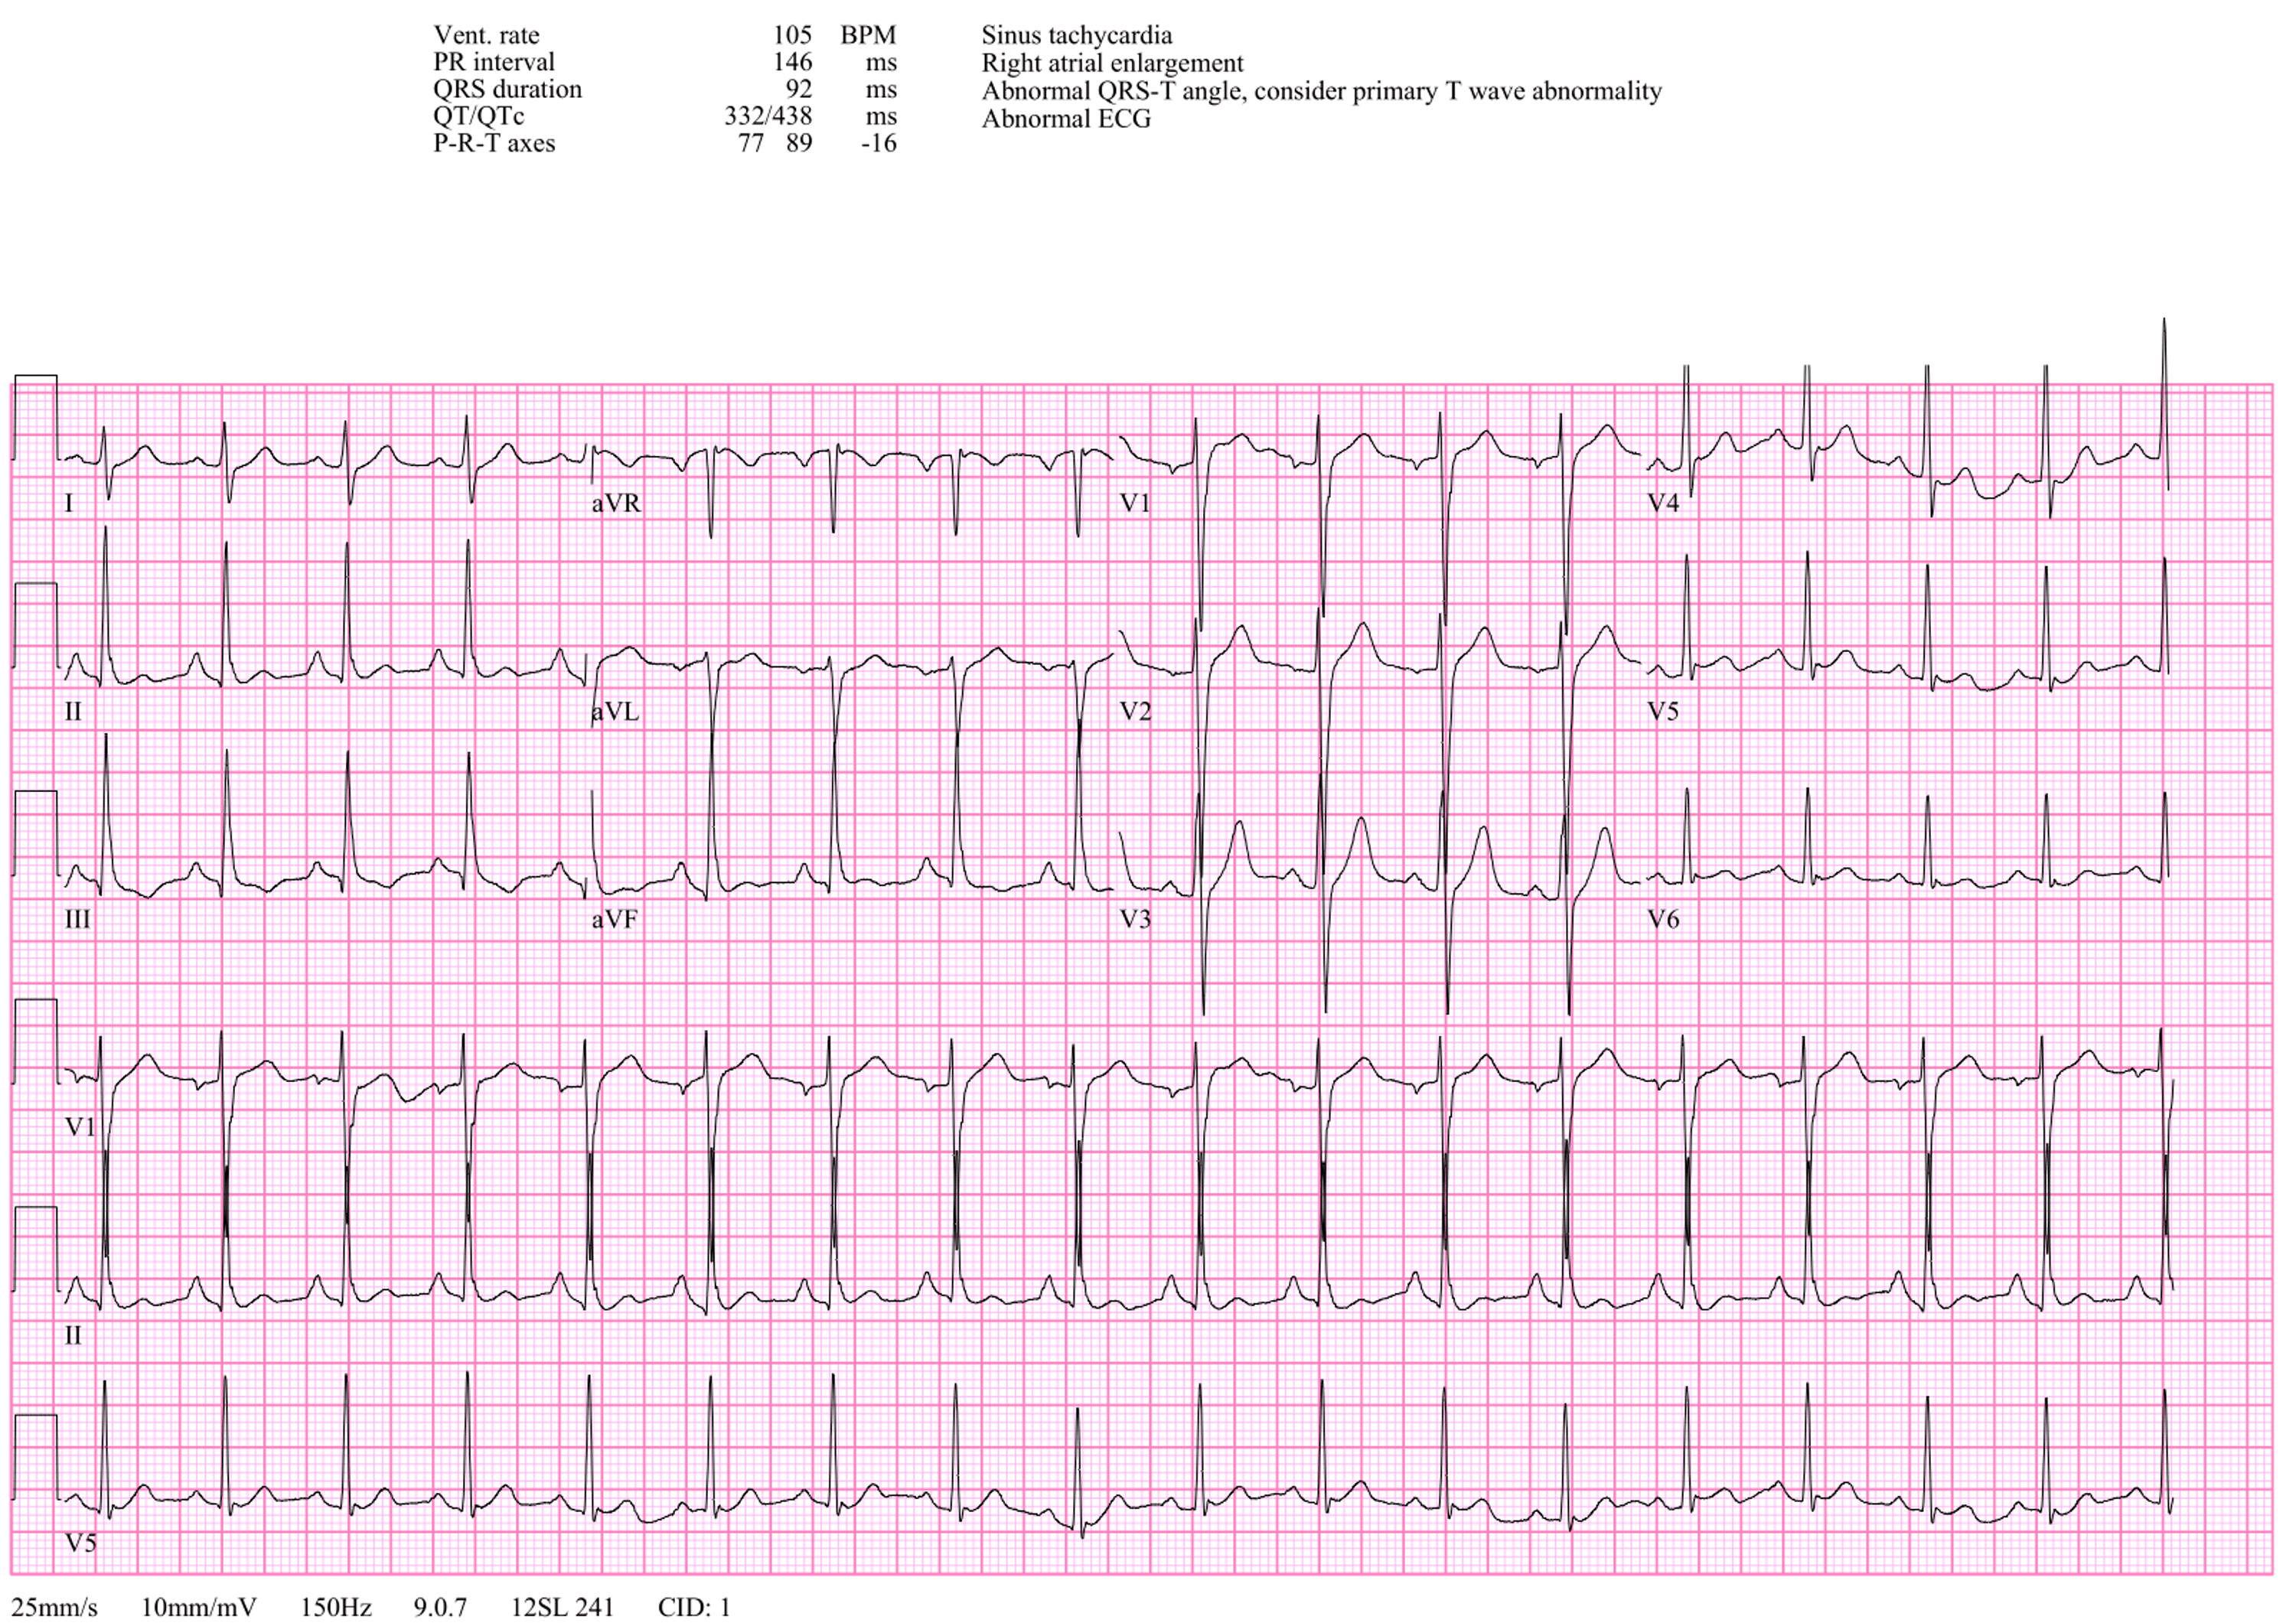Select the PR interval value '146'
Viewport: 2296px width, 1623px height.
point(792,62)
